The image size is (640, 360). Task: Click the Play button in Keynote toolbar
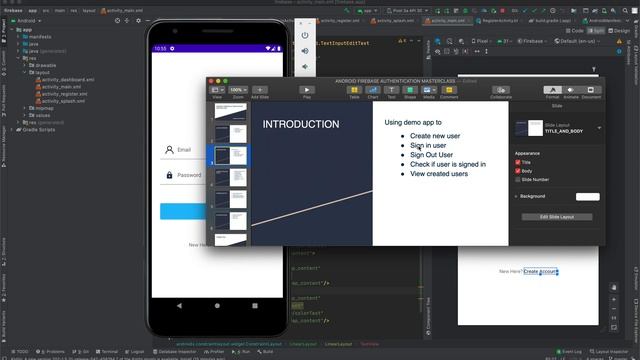click(x=307, y=90)
